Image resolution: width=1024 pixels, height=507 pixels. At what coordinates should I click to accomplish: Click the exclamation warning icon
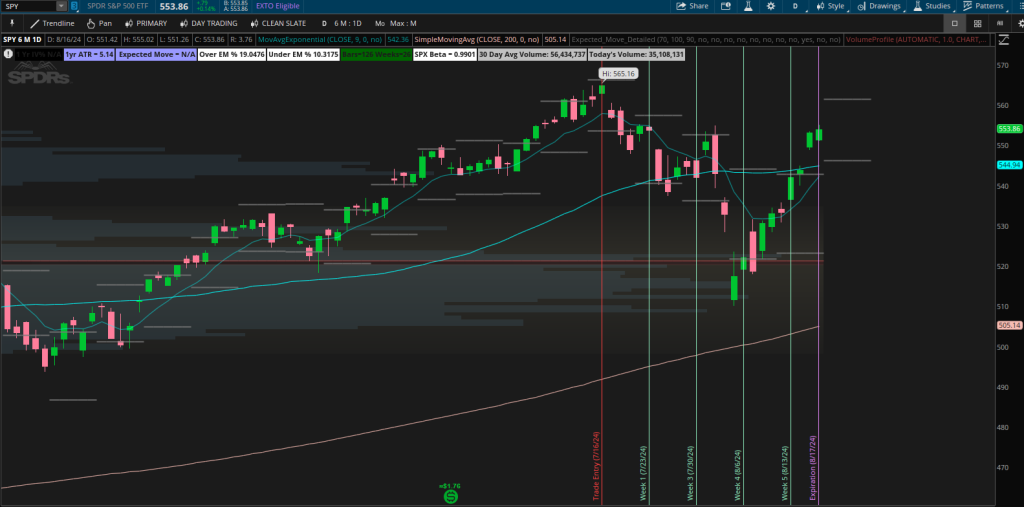coord(8,54)
